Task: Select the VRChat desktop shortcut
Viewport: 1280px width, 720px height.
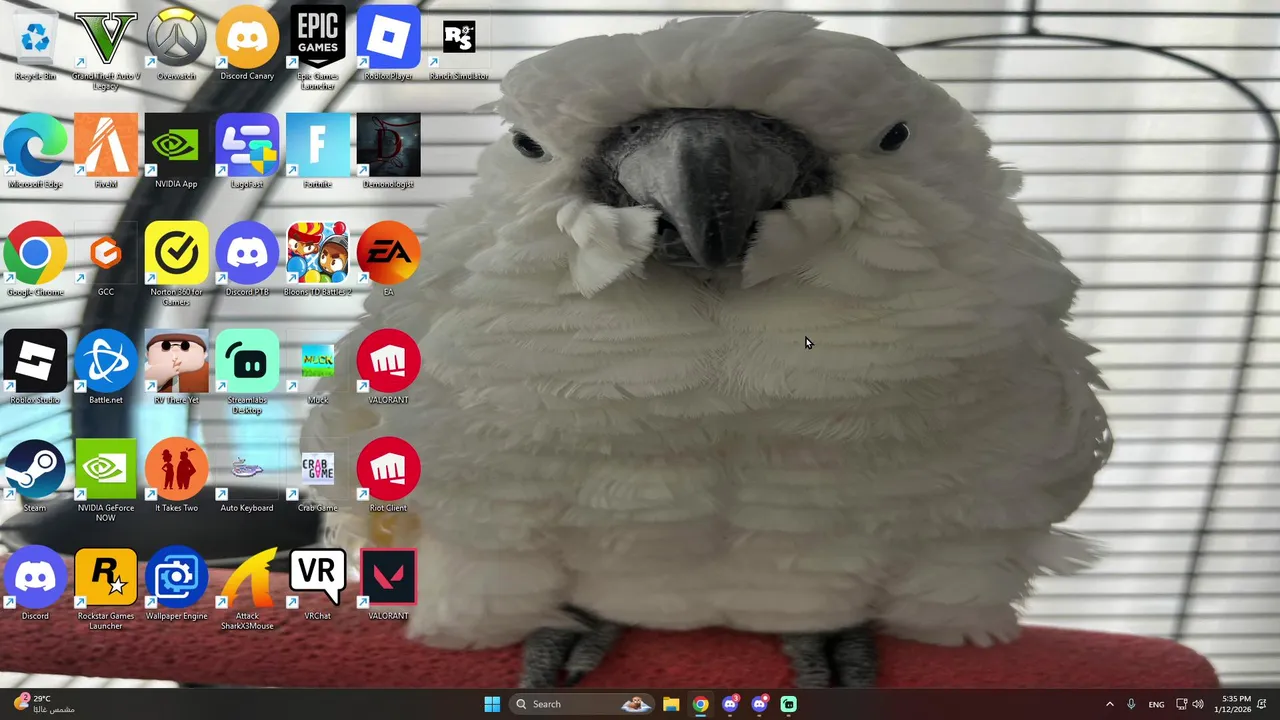Action: click(318, 585)
